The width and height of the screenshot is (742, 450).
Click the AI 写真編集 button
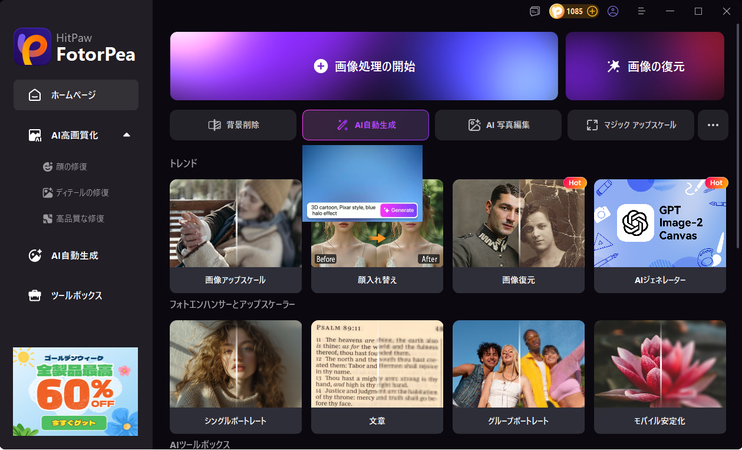[498, 125]
